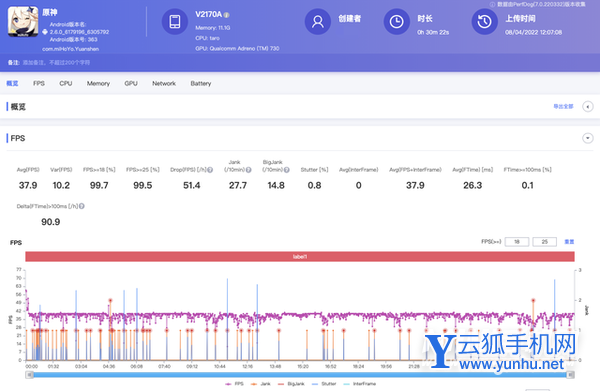
Task: Click the 创建者 creator label
Action: [x=349, y=18]
